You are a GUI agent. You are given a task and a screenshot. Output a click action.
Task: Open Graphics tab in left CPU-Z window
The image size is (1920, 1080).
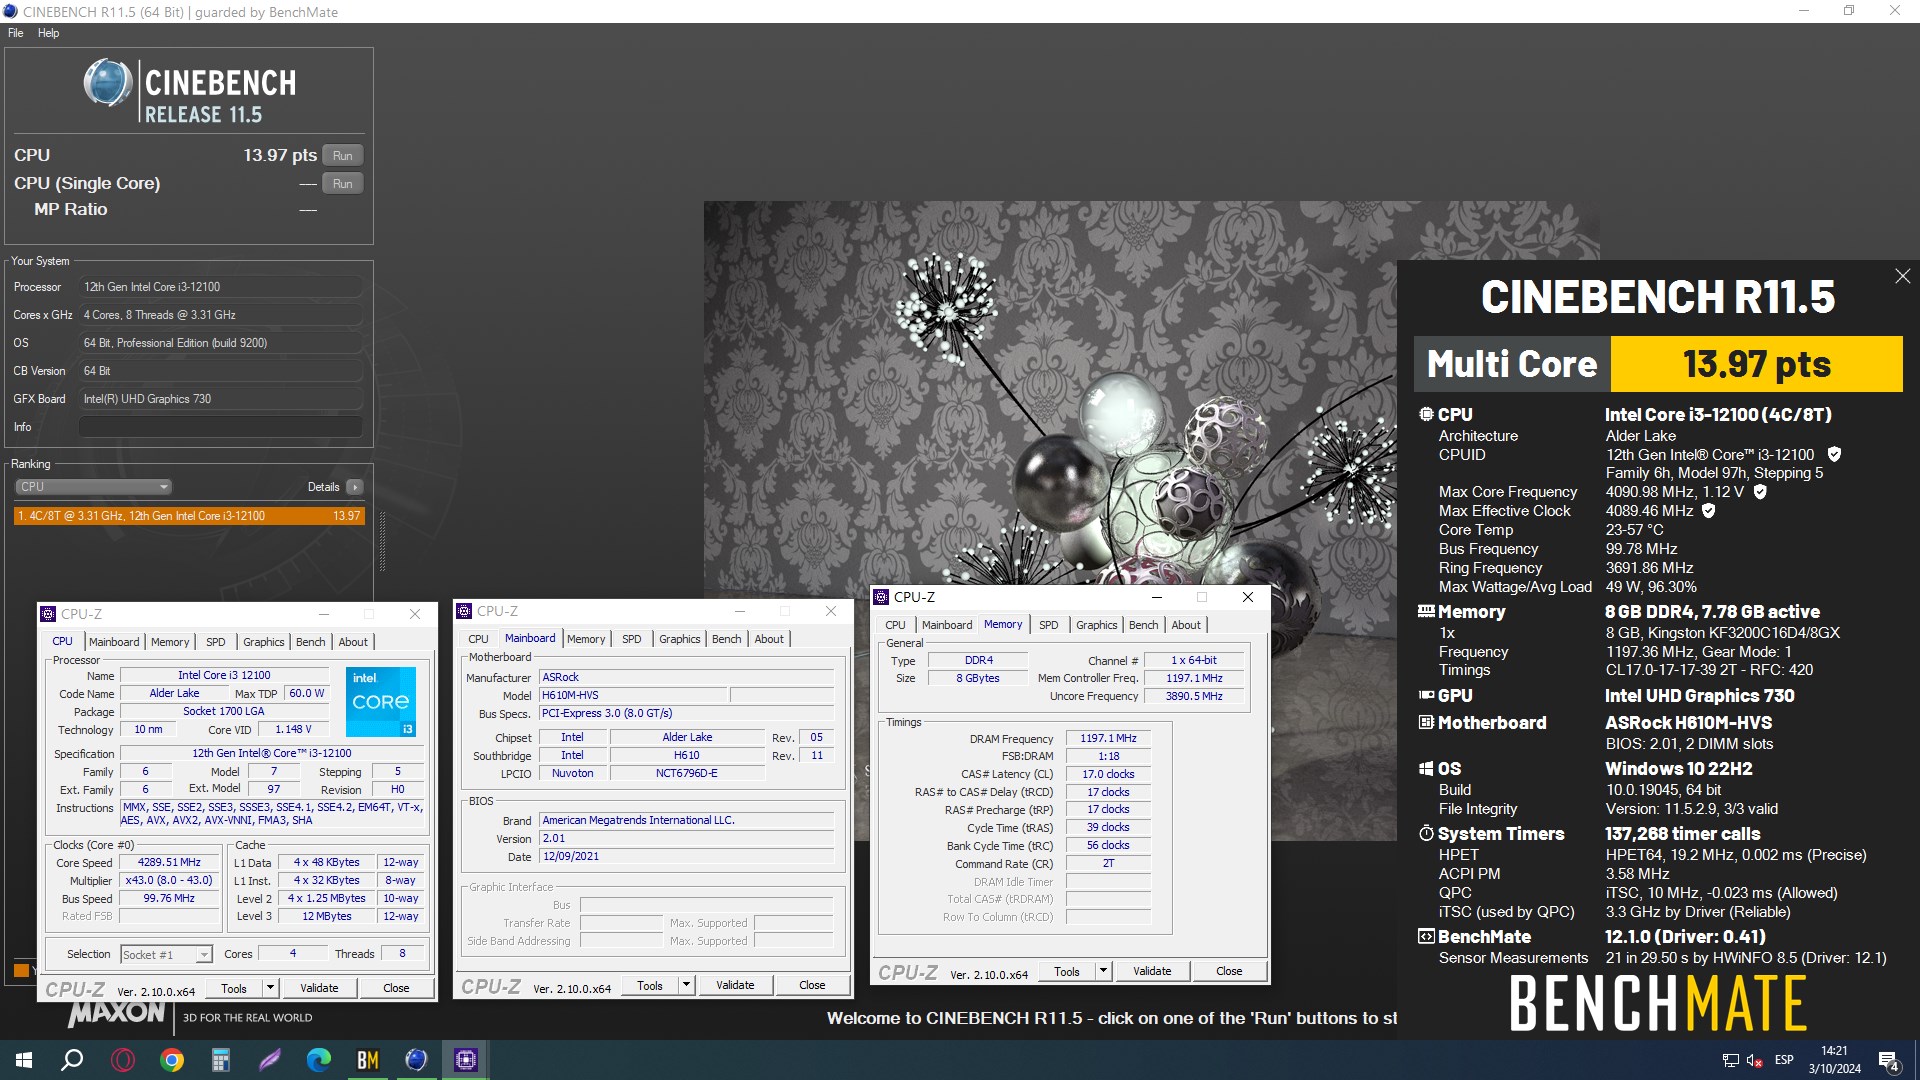[x=264, y=642]
